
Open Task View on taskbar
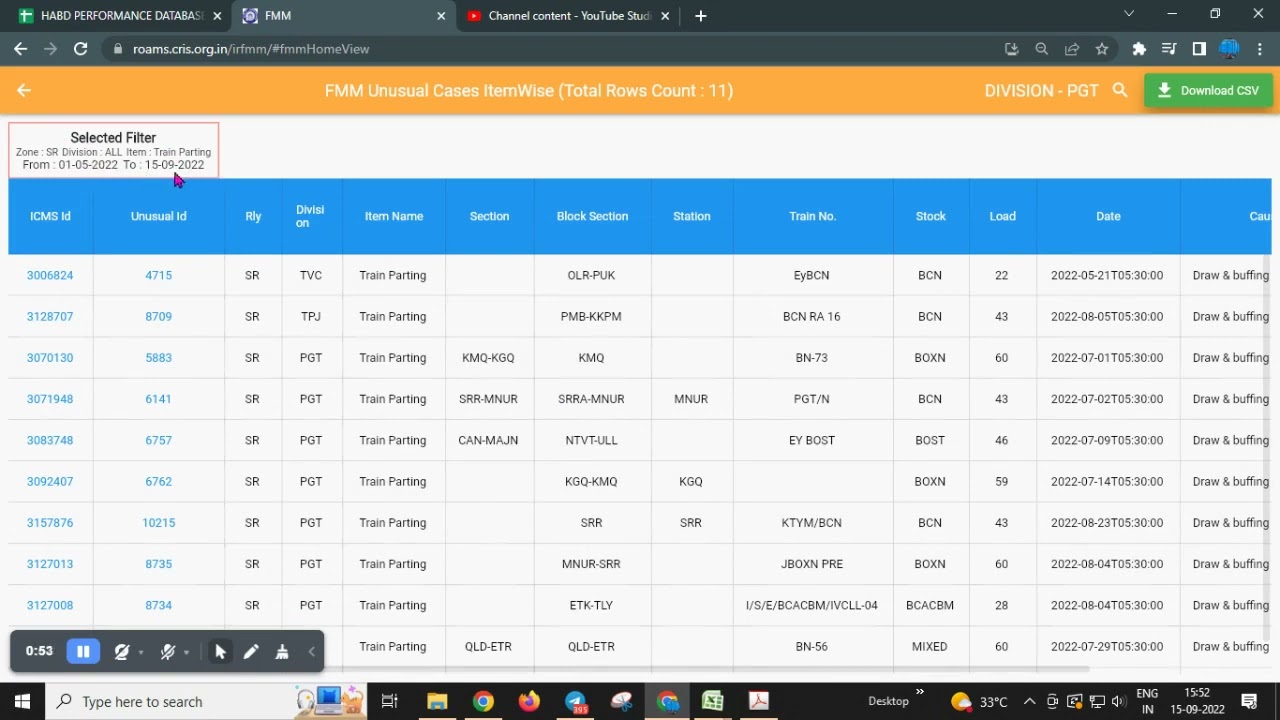[390, 701]
